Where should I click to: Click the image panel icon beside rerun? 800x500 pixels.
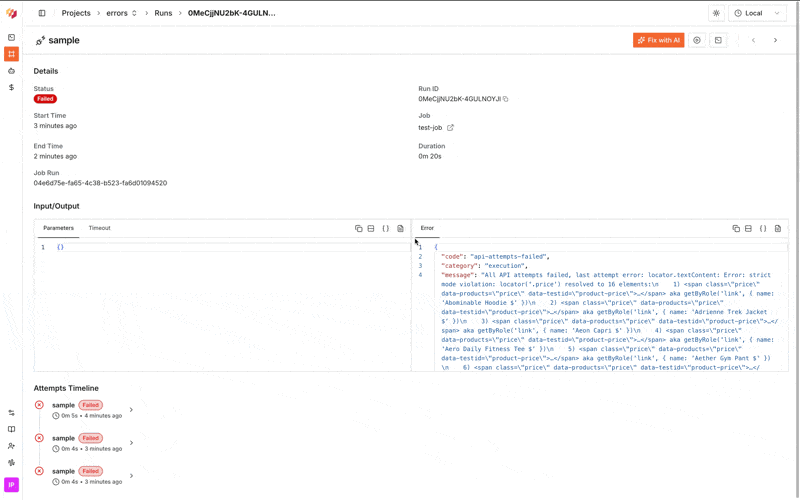point(718,40)
